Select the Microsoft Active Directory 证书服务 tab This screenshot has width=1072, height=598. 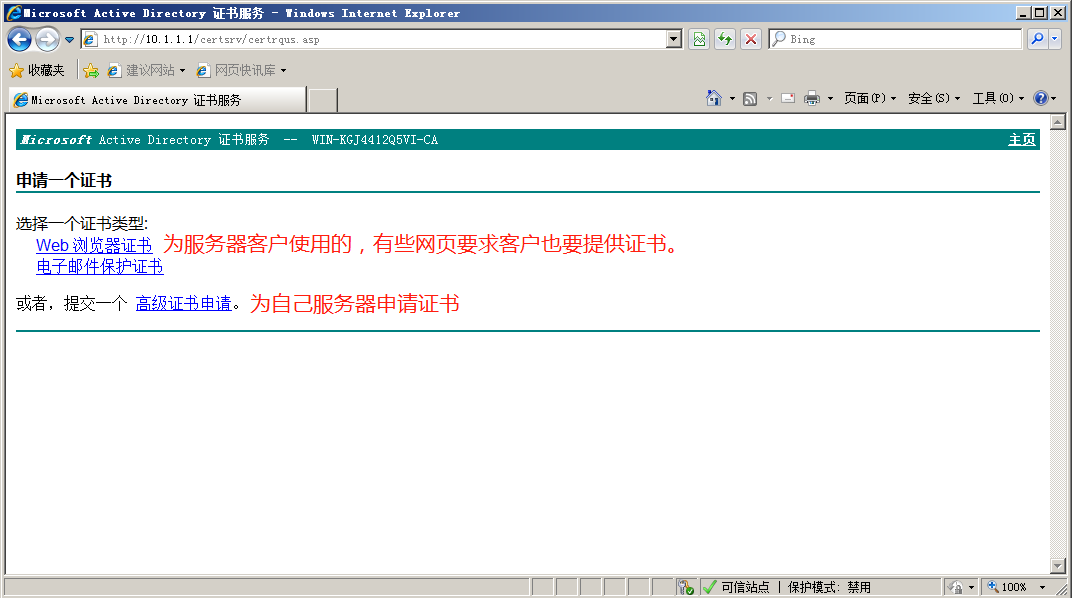[x=157, y=100]
